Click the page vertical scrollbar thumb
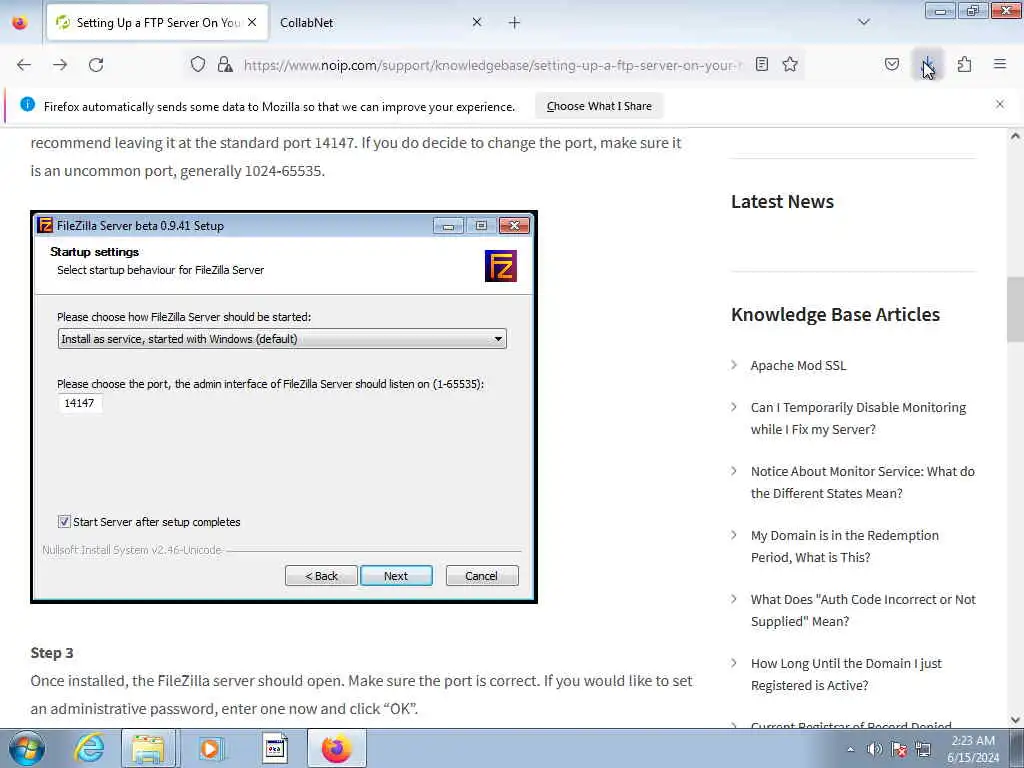The height and width of the screenshot is (768, 1024). pos(1015,309)
